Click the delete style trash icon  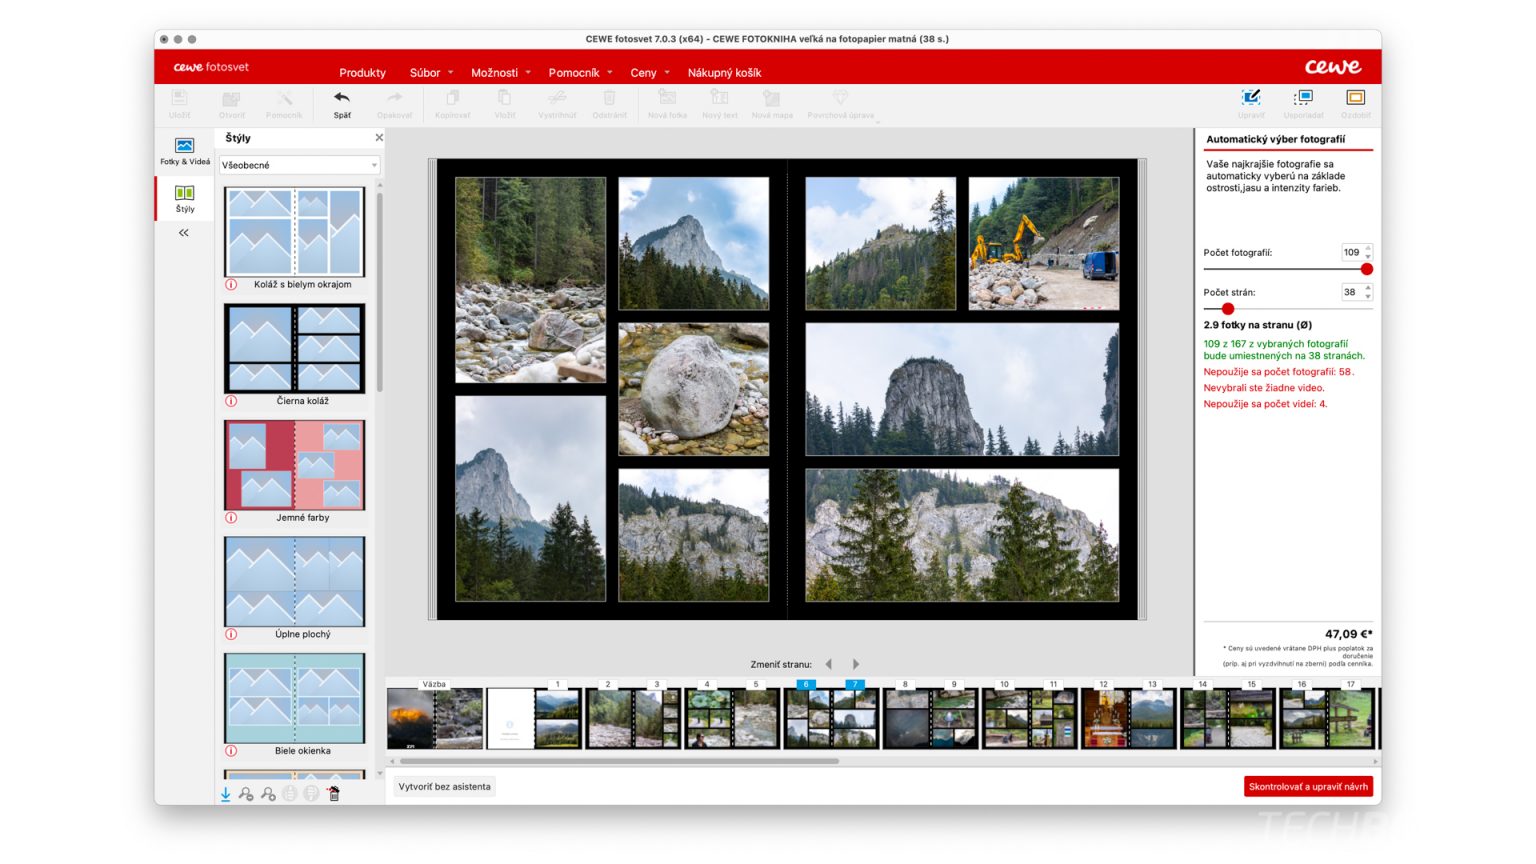(x=334, y=794)
